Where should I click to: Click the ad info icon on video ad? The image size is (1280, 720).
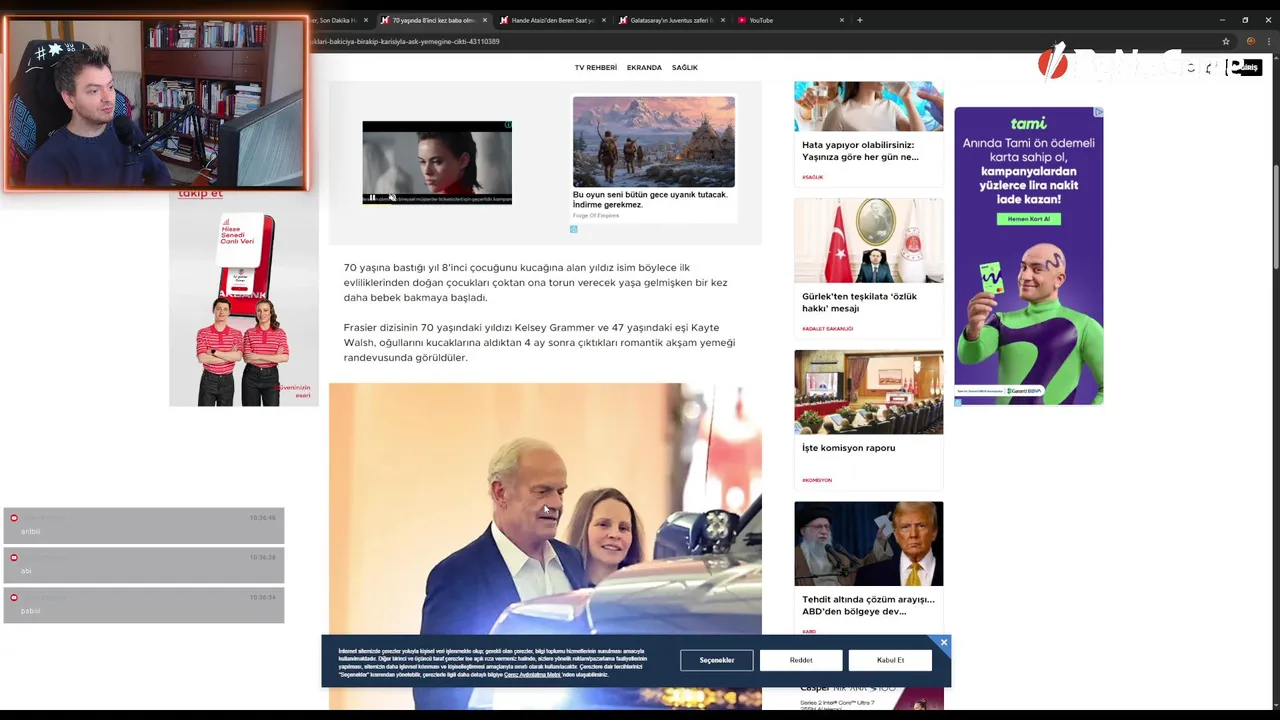(508, 125)
